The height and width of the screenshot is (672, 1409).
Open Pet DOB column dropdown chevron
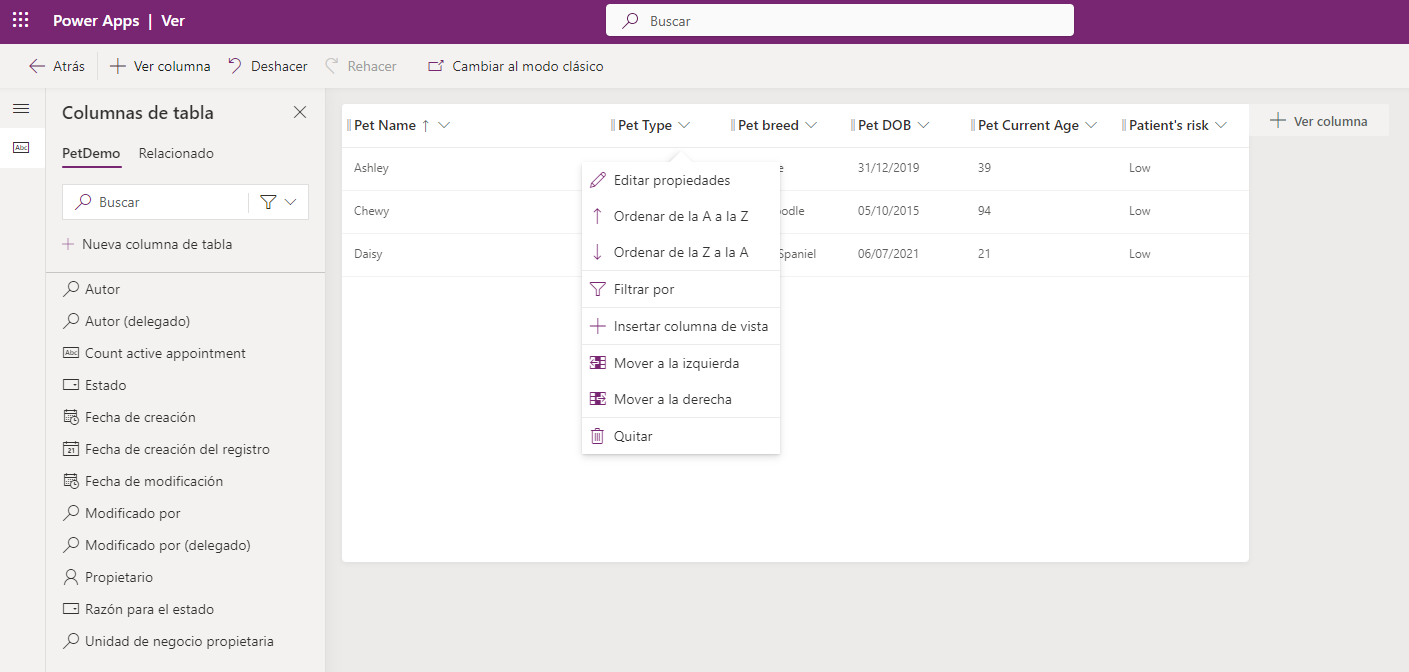(x=923, y=125)
